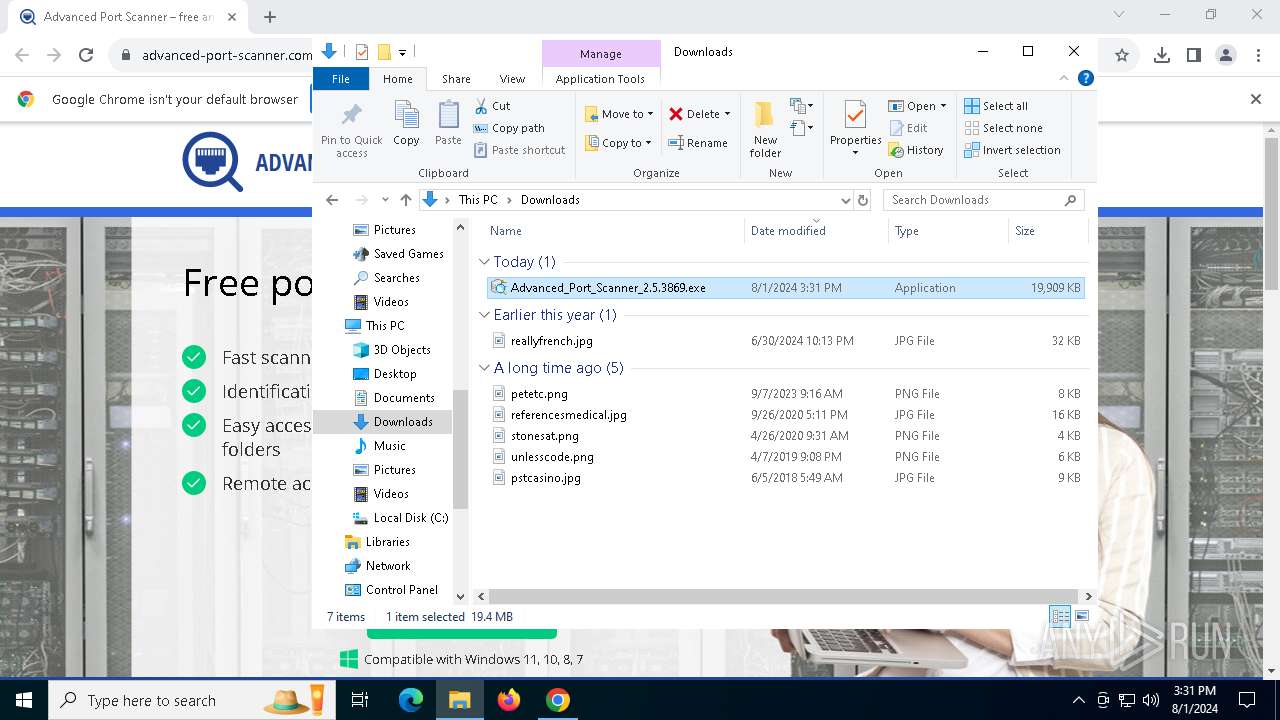Cut the selected file
Screen dimensions: 1280x720
coord(492,106)
